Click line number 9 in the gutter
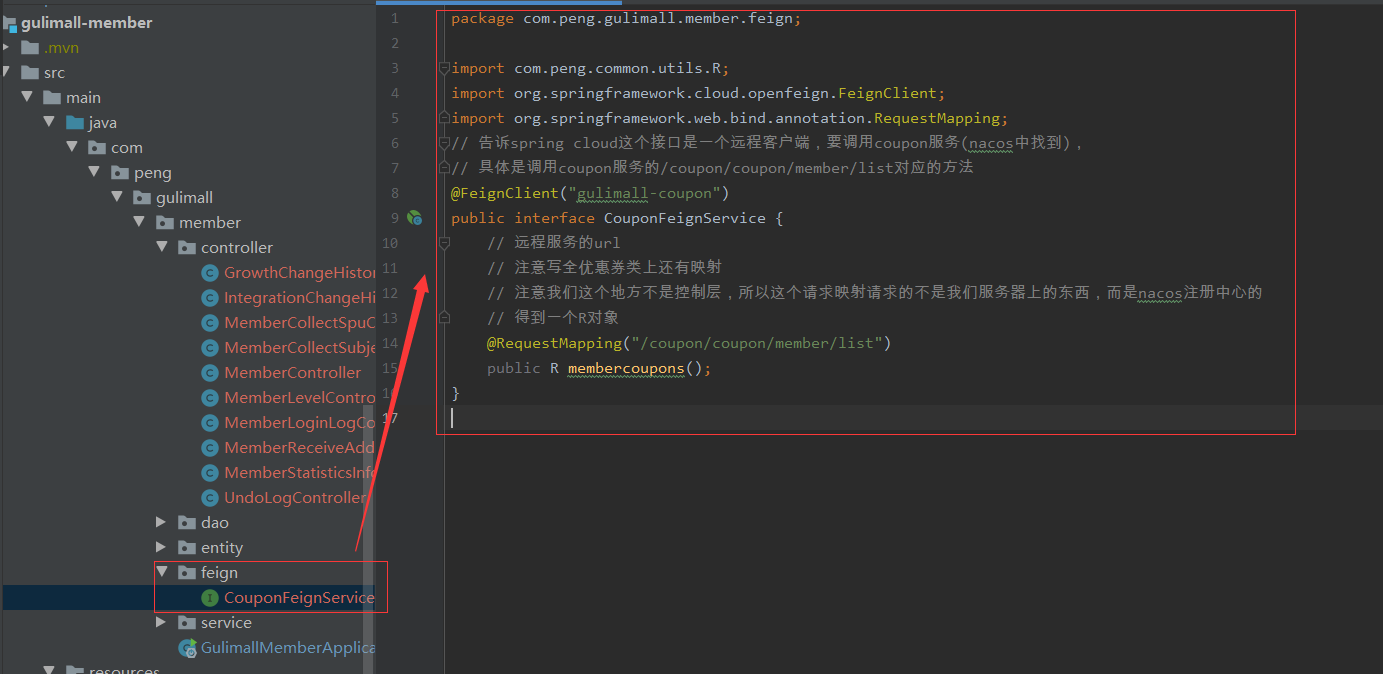This screenshot has height=674, width=1383. tap(394, 218)
